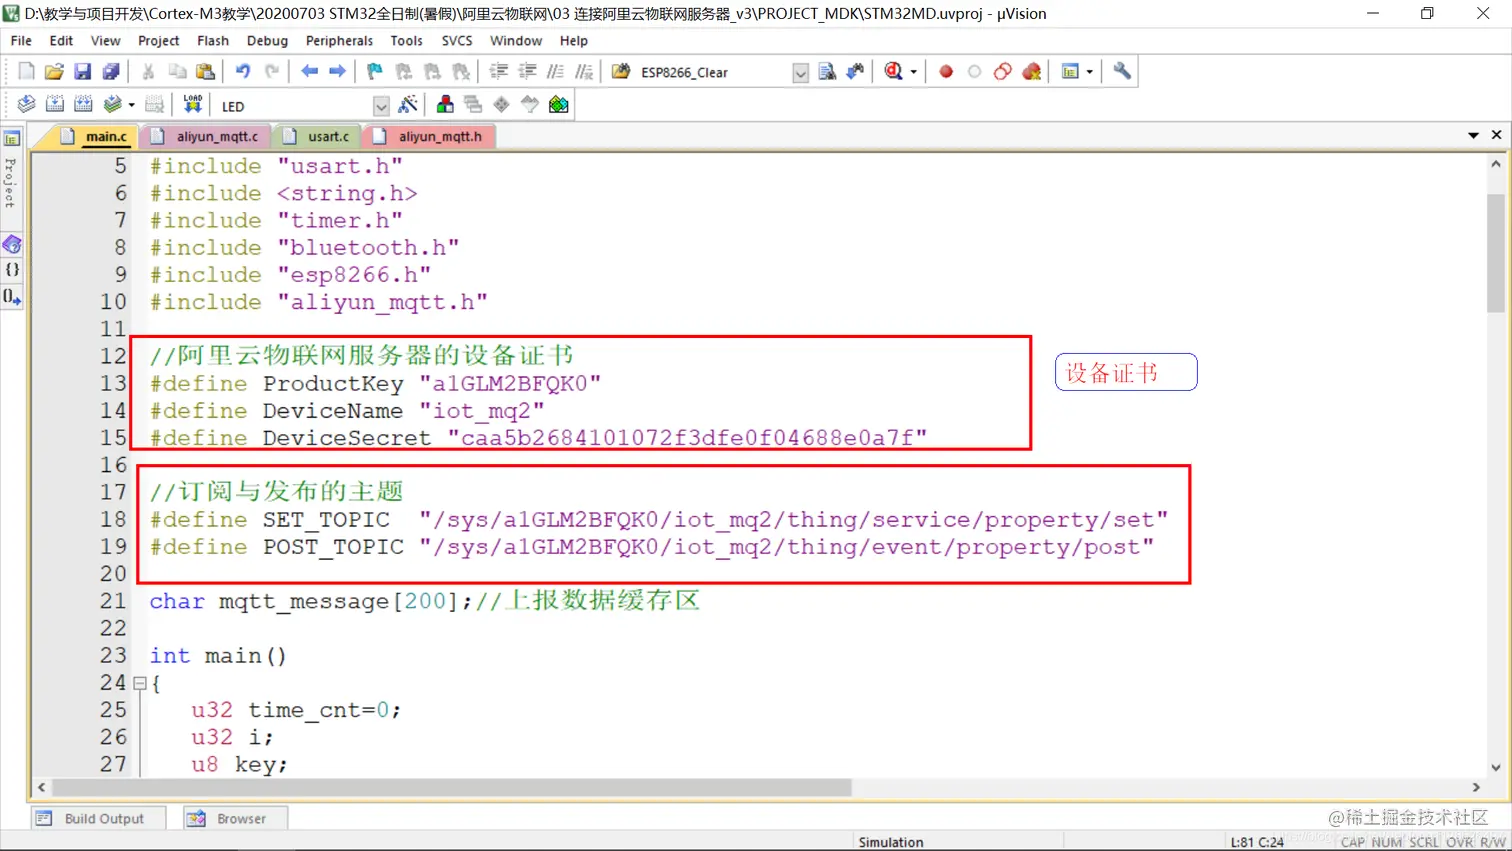Image resolution: width=1512 pixels, height=851 pixels.
Task: Collapse the main function fold at line 24
Action: point(140,684)
